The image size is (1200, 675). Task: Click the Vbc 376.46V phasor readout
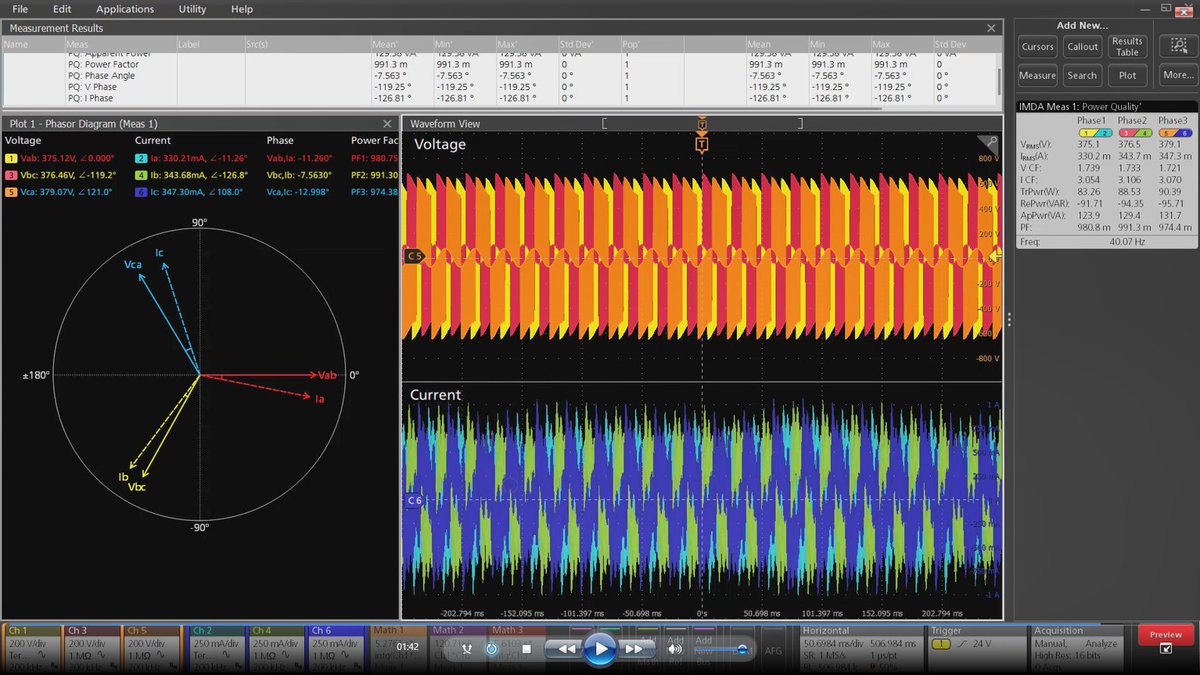coord(68,175)
